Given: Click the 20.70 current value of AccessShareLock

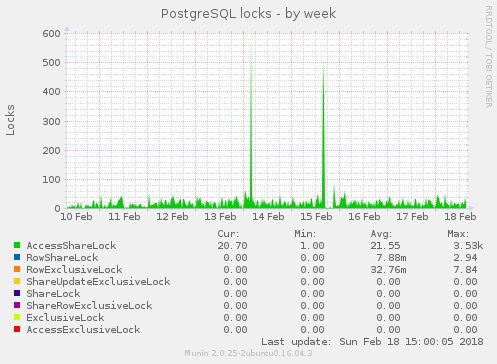Looking at the screenshot, I should tap(232, 246).
